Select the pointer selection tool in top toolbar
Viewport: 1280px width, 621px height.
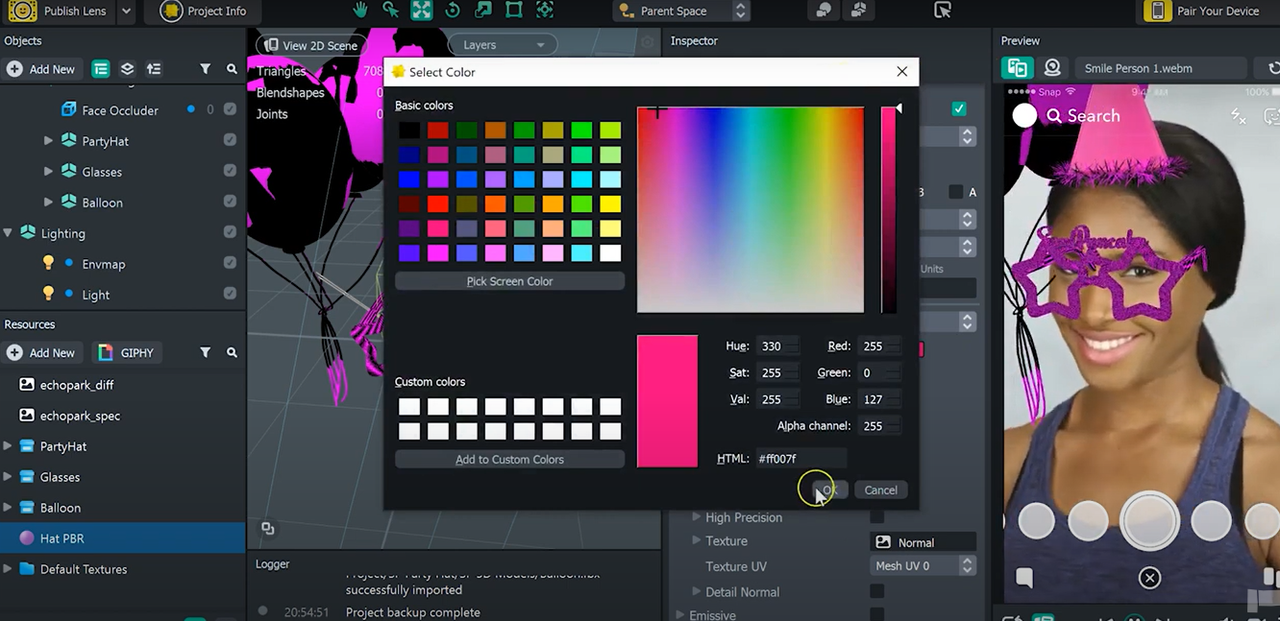[391, 10]
